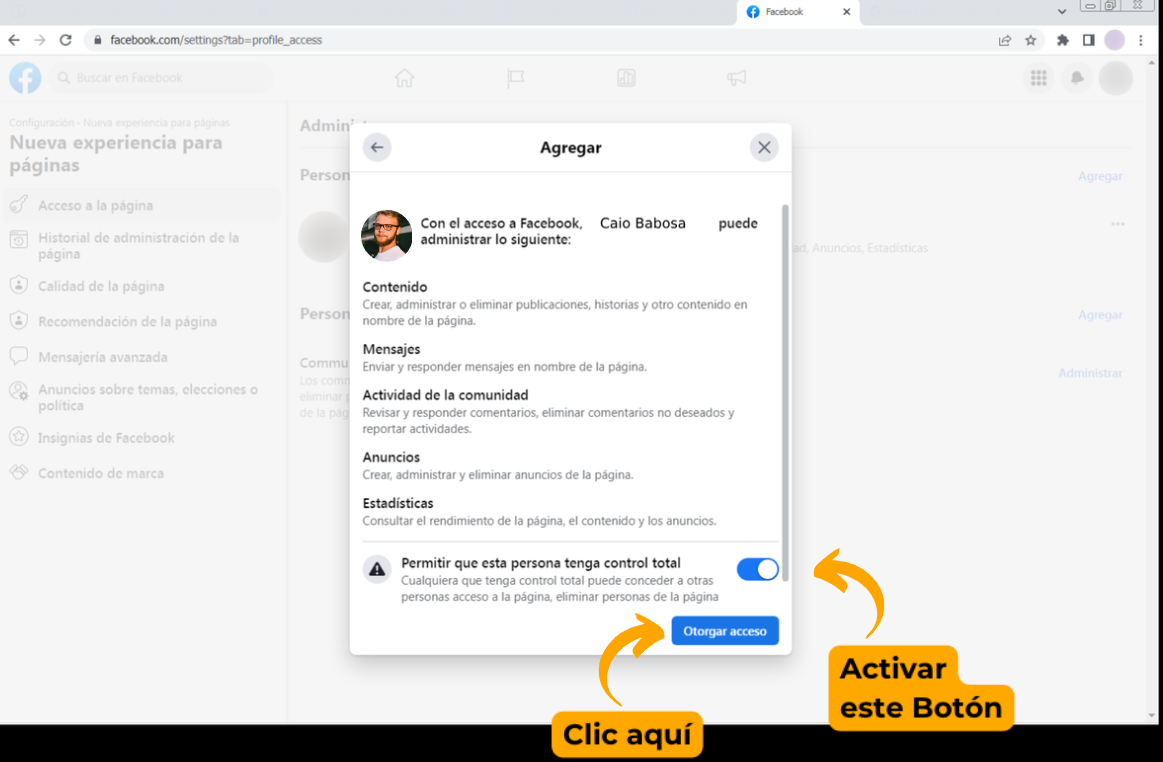Open Chrome three-dot menu

point(1141,40)
